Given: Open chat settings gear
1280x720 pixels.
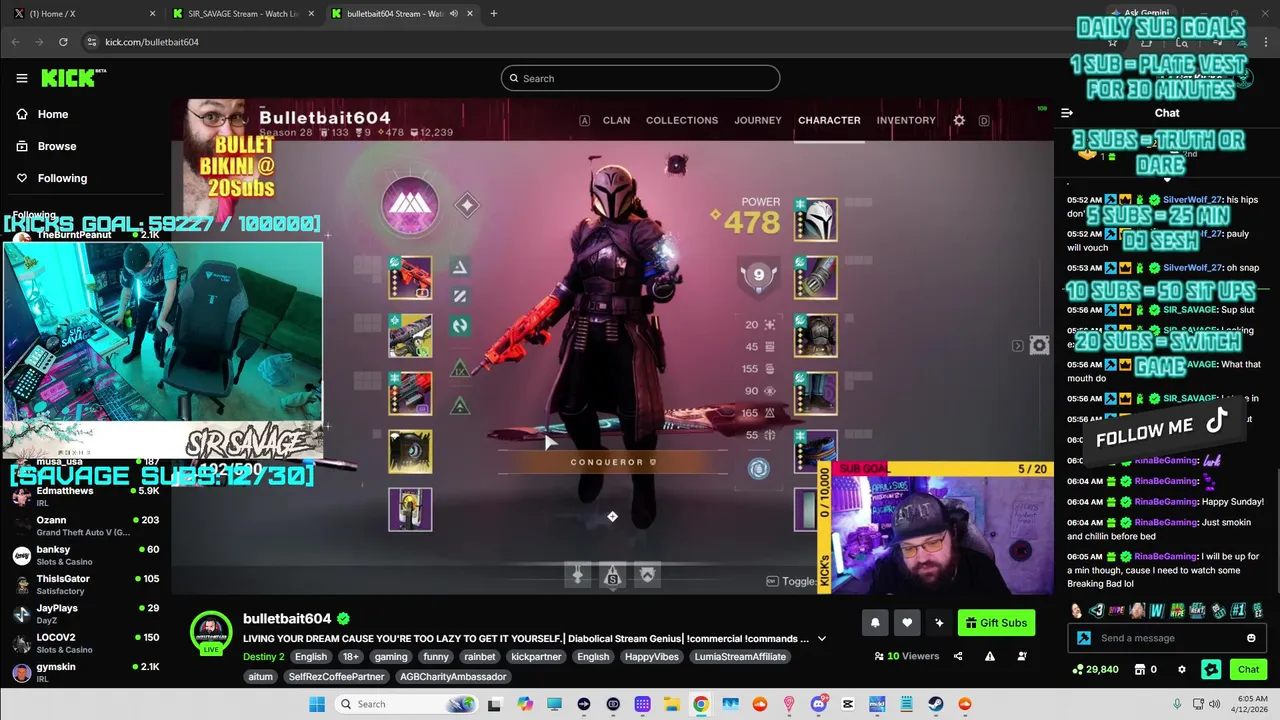Looking at the screenshot, I should tap(1182, 669).
